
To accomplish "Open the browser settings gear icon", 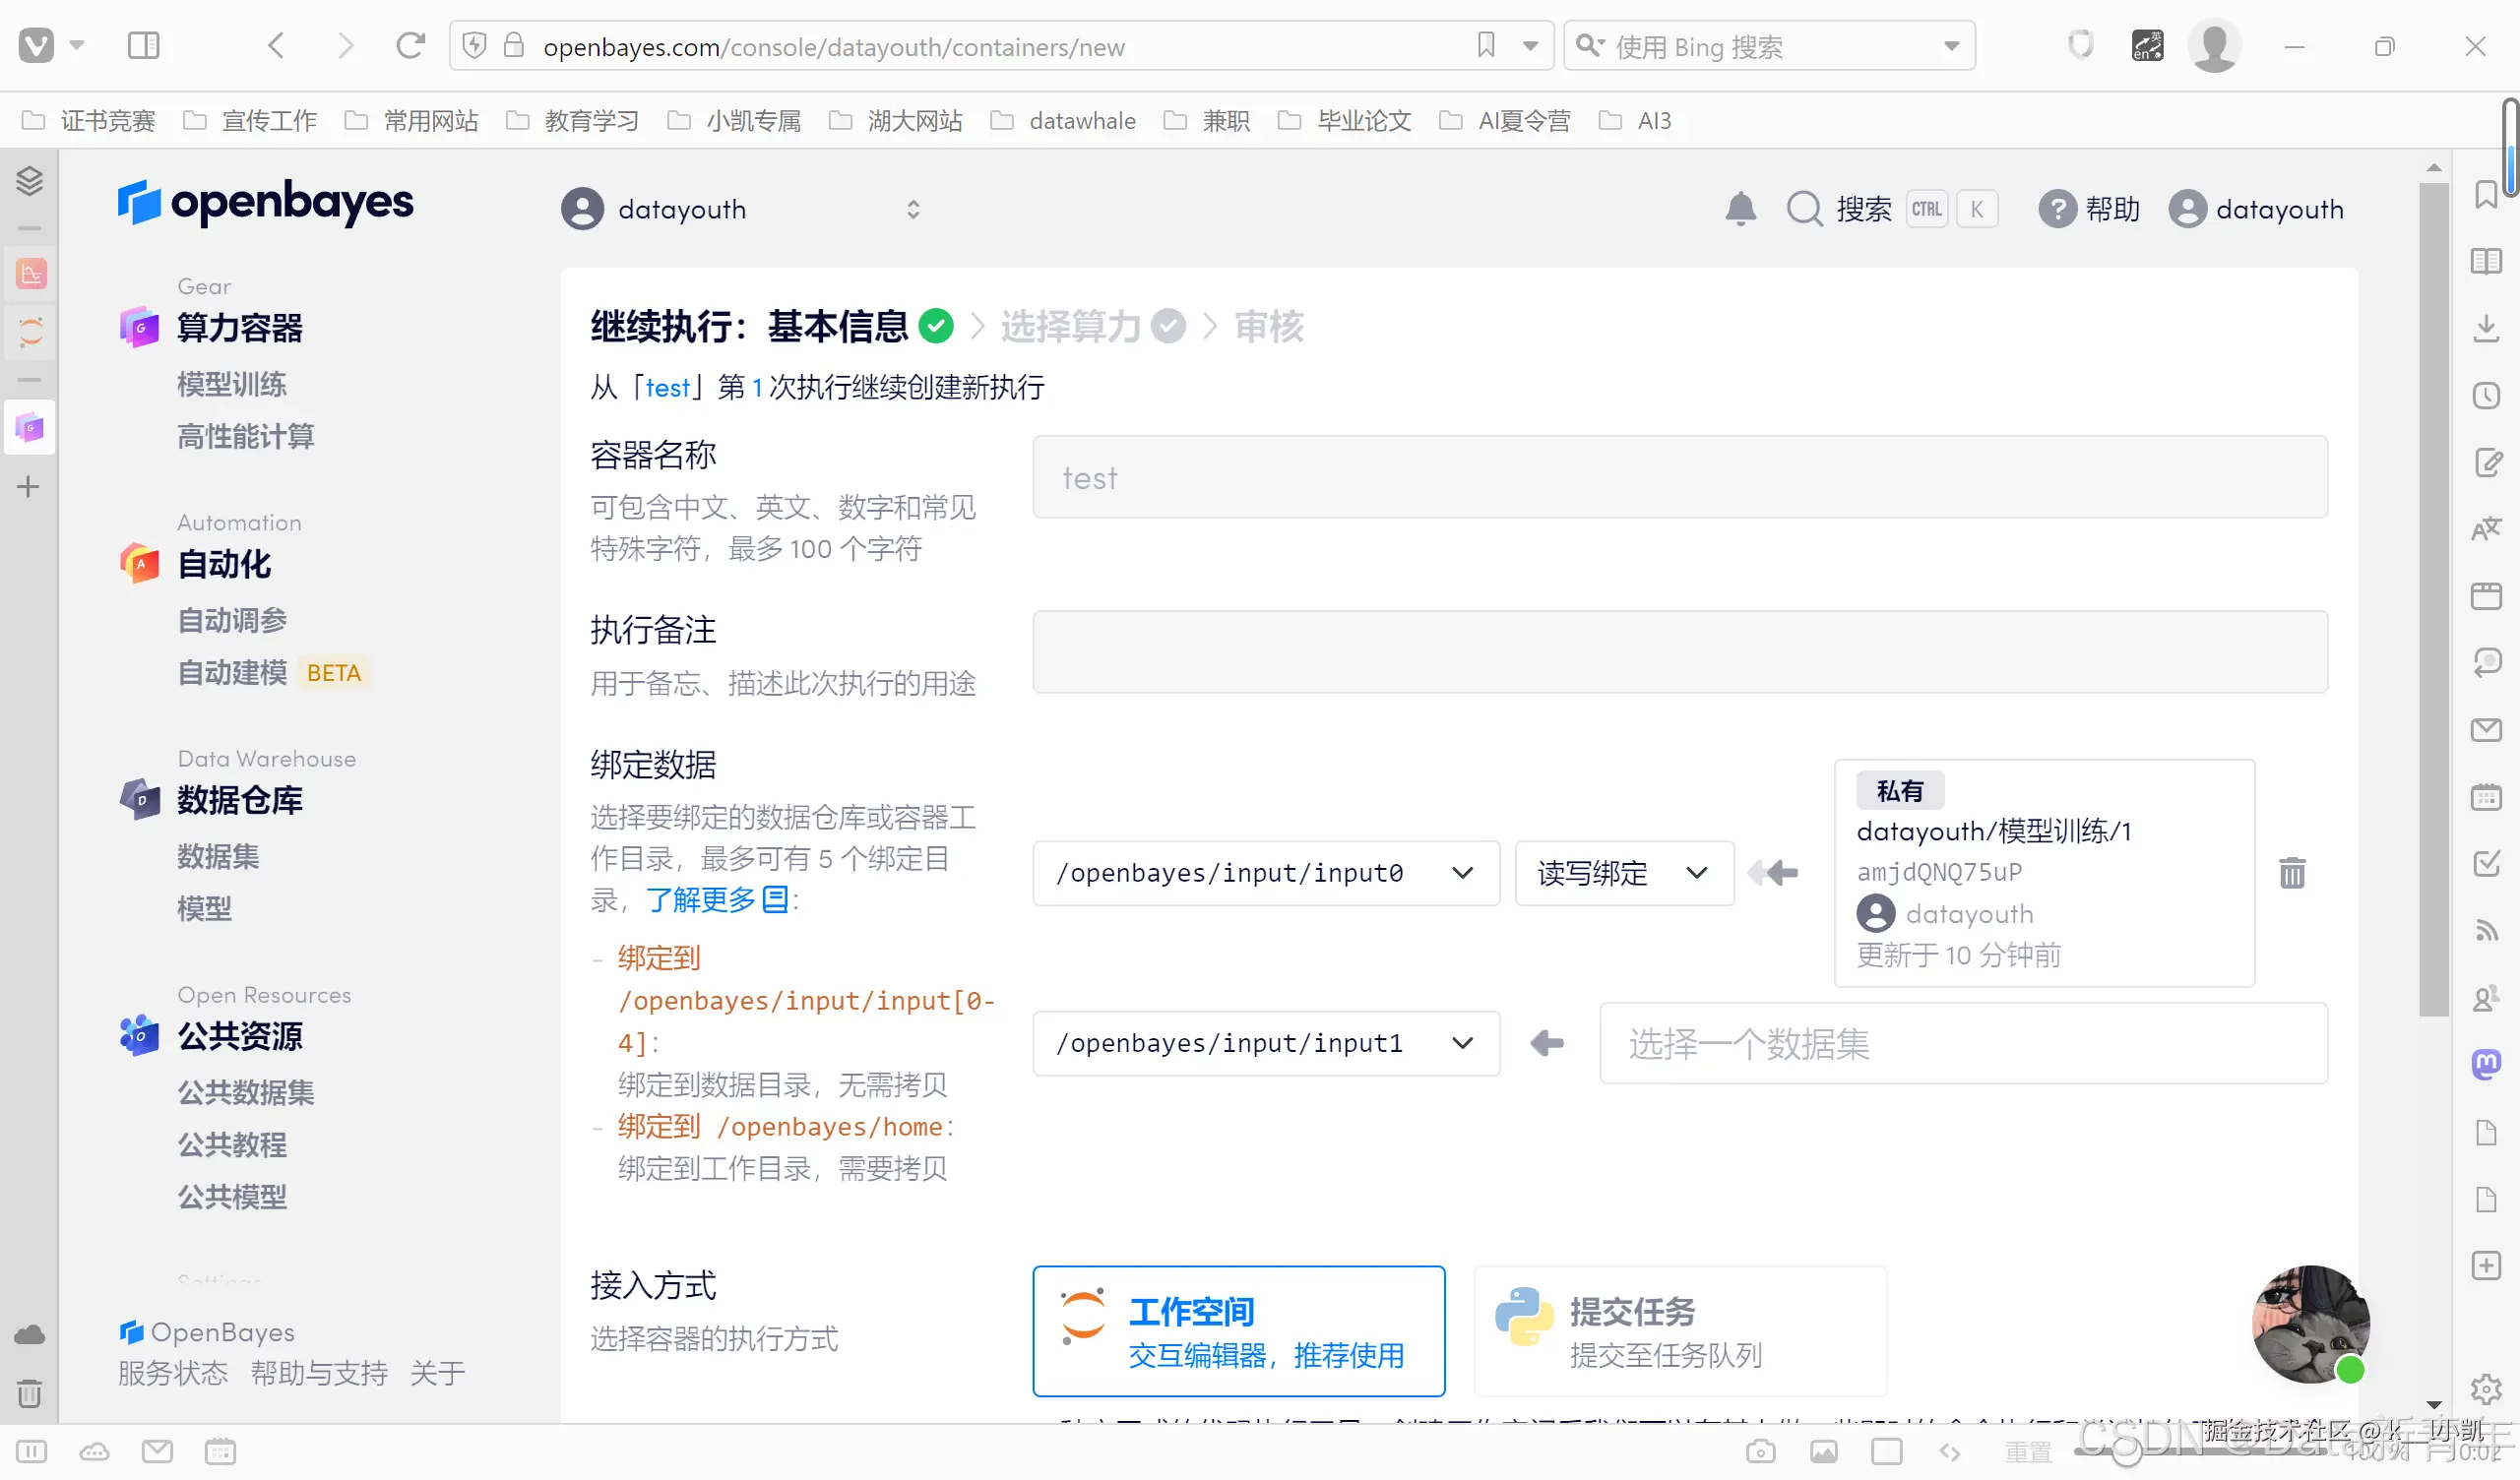I will click(2485, 1390).
